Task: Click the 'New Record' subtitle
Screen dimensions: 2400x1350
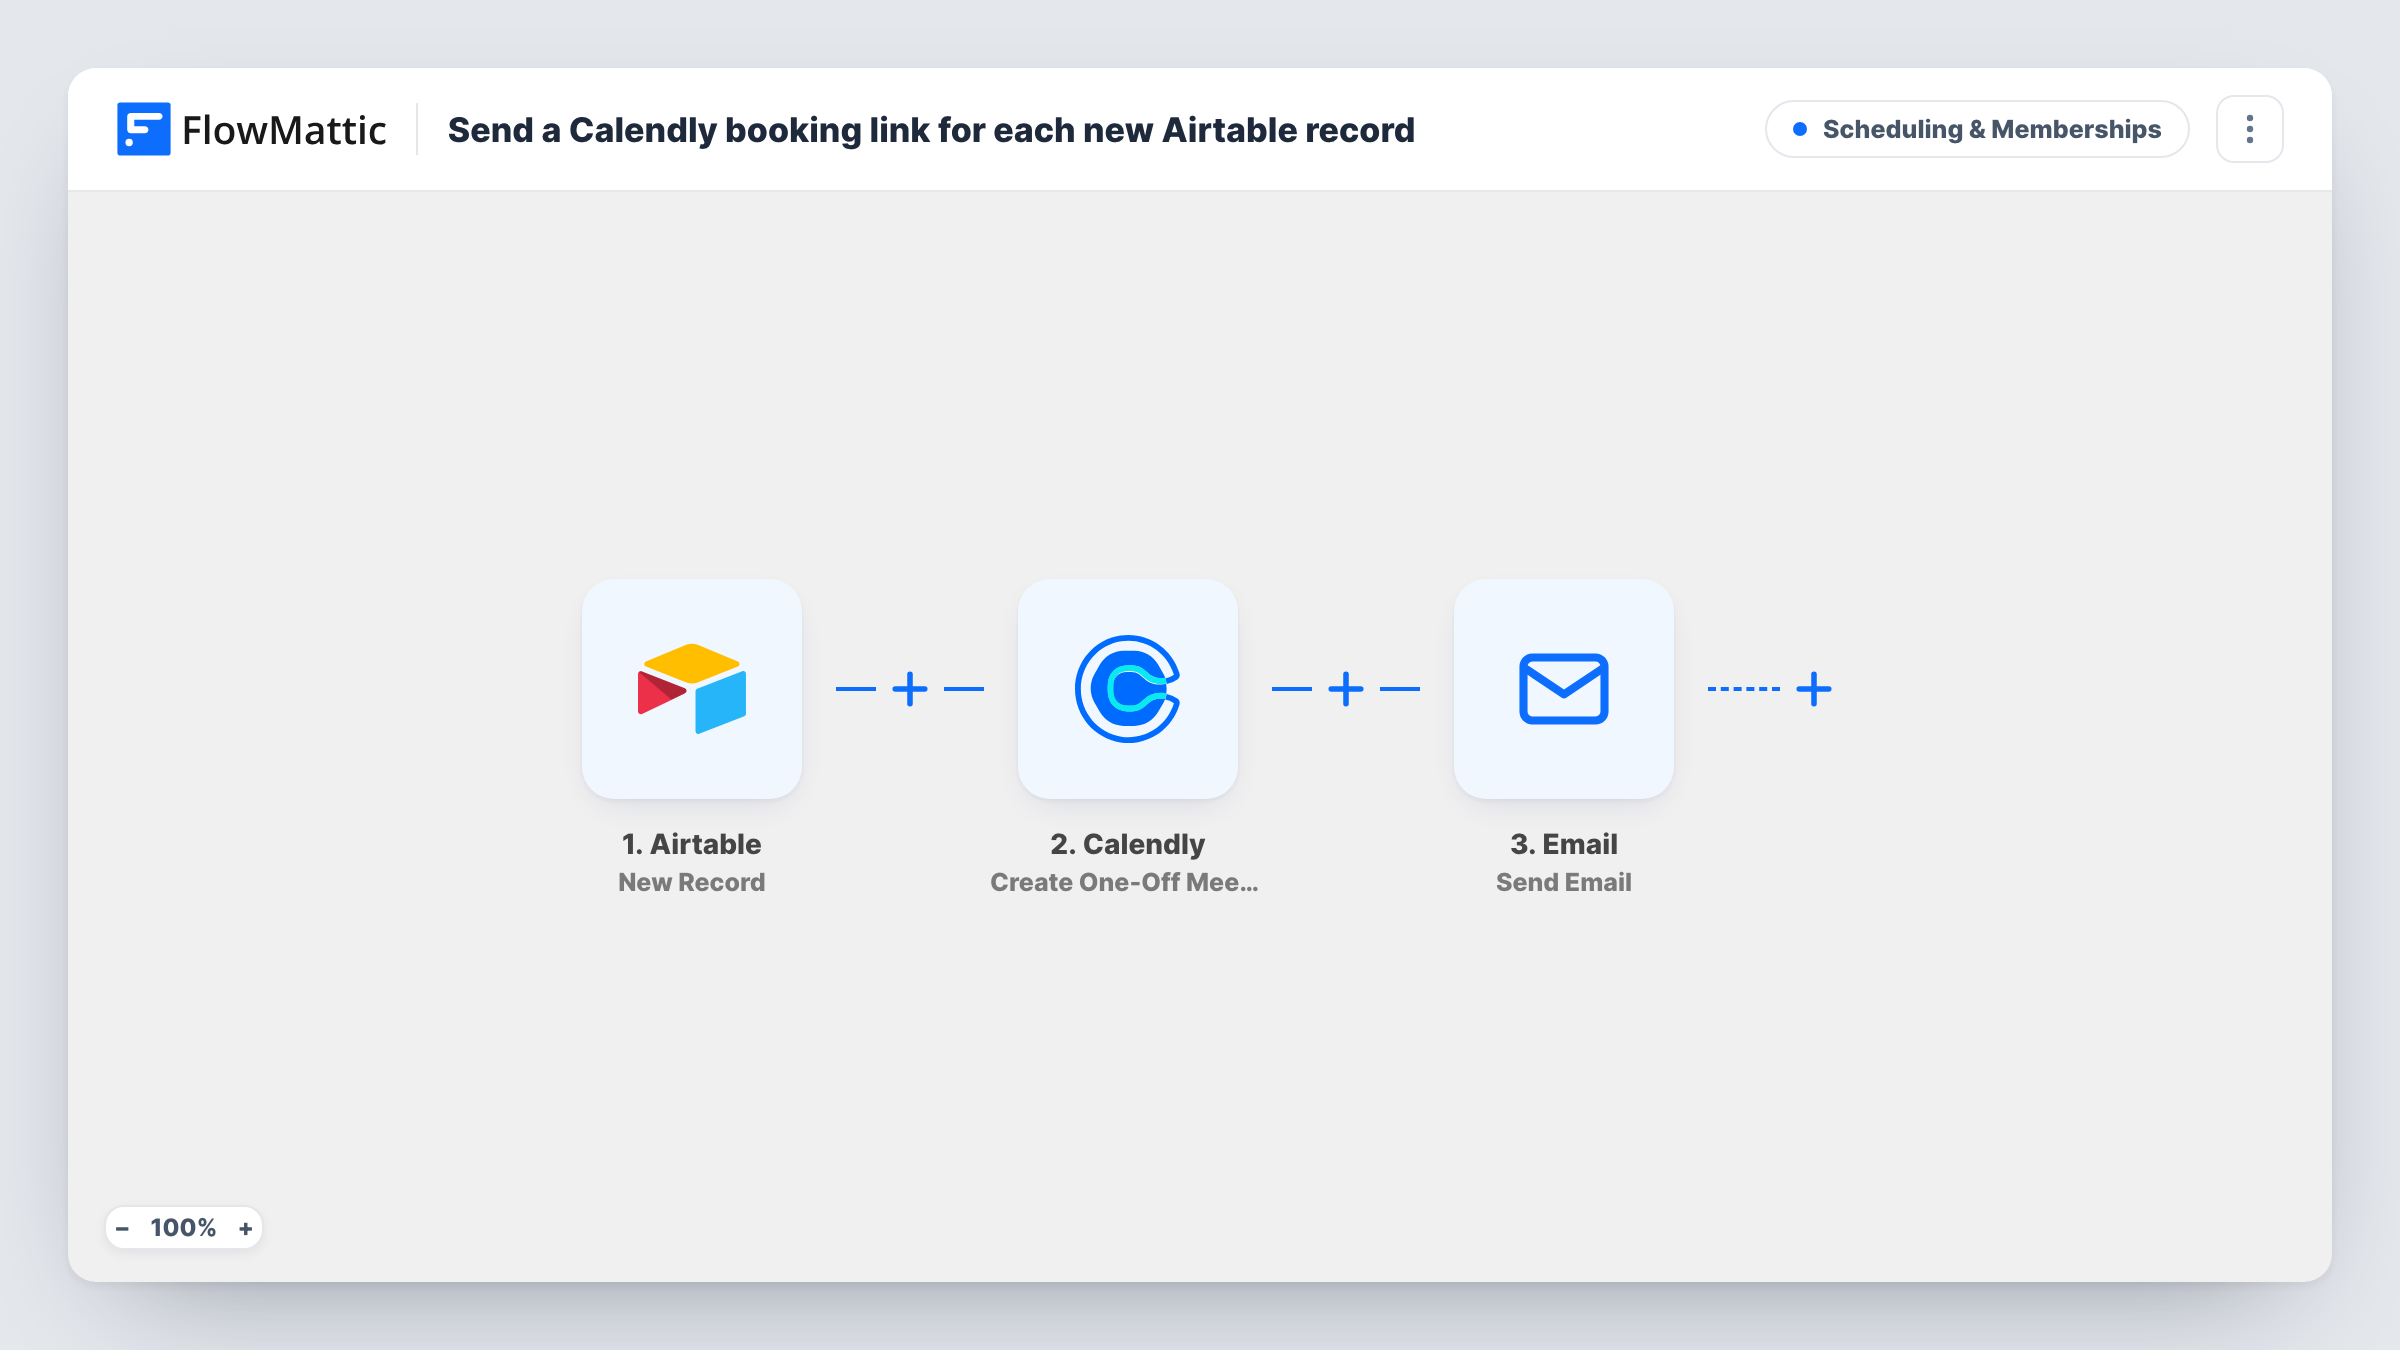Action: pyautogui.click(x=691, y=882)
